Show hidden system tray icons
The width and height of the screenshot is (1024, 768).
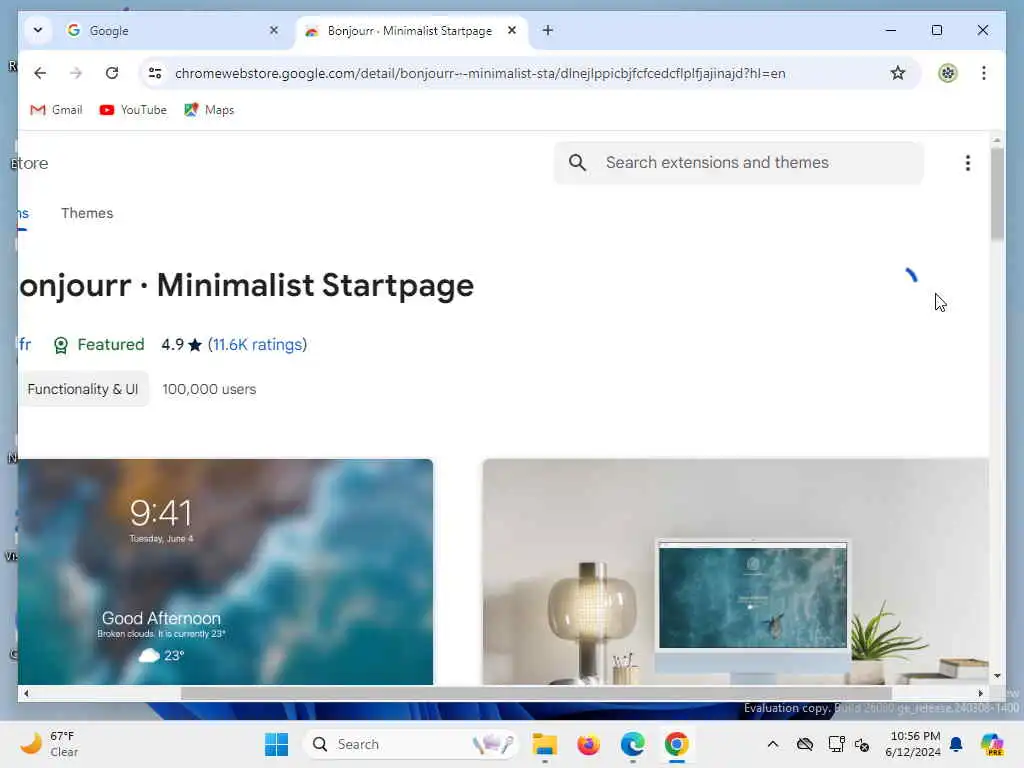(x=773, y=744)
